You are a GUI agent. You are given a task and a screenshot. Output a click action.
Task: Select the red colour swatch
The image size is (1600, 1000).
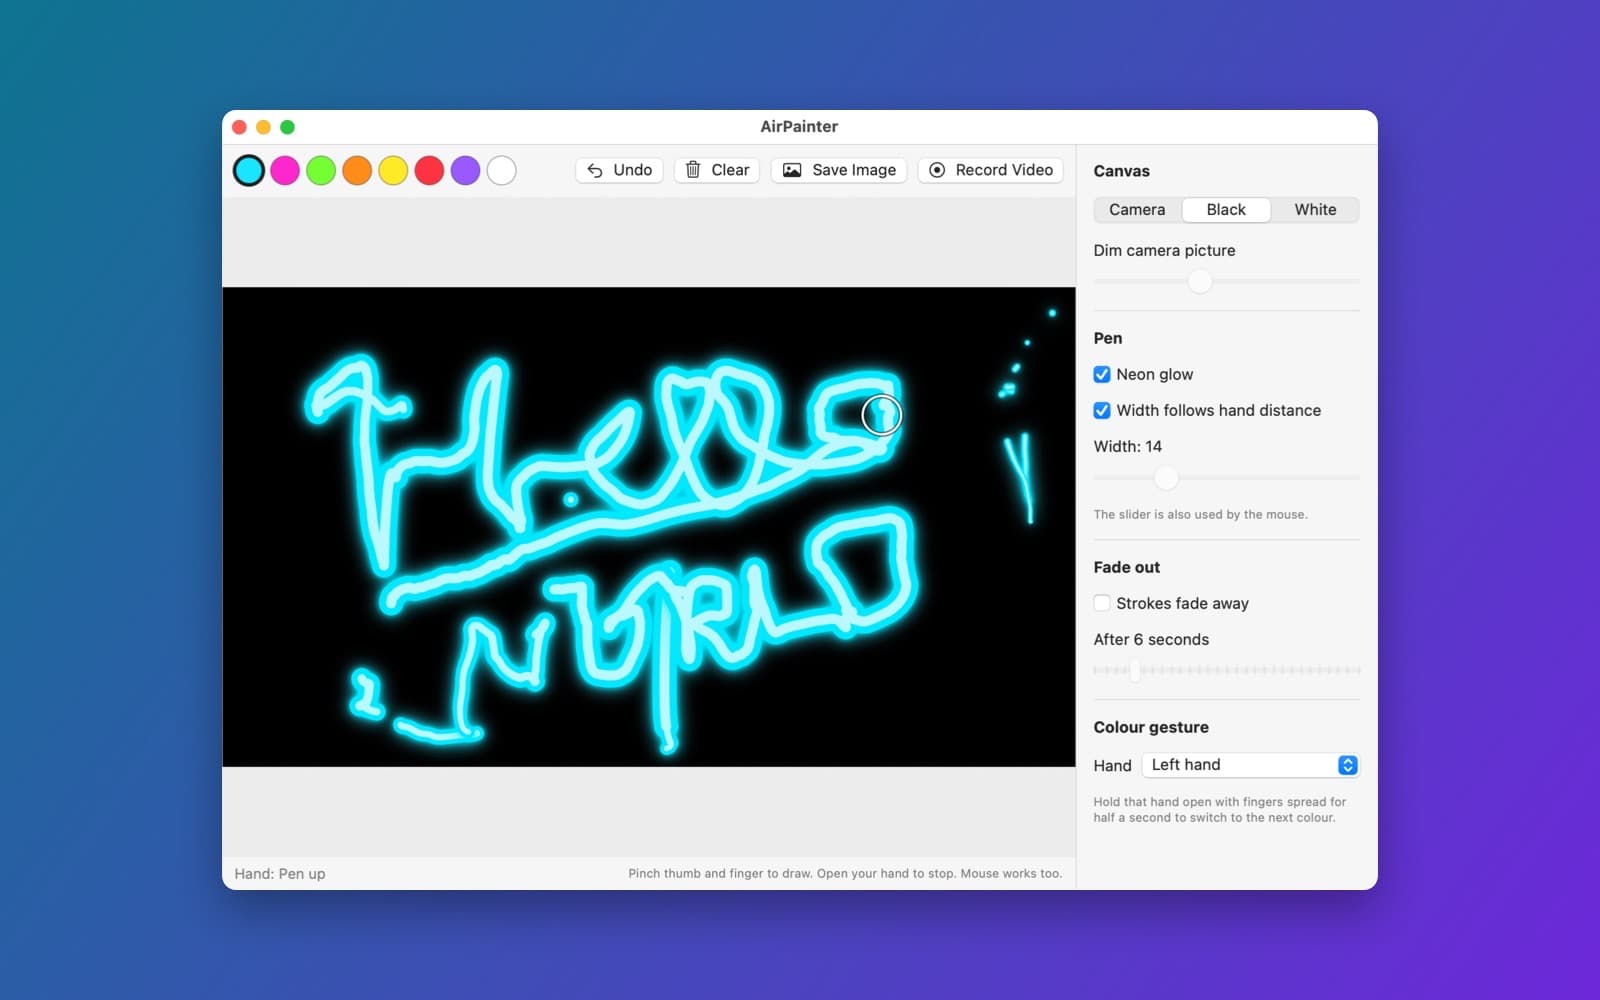(x=429, y=170)
